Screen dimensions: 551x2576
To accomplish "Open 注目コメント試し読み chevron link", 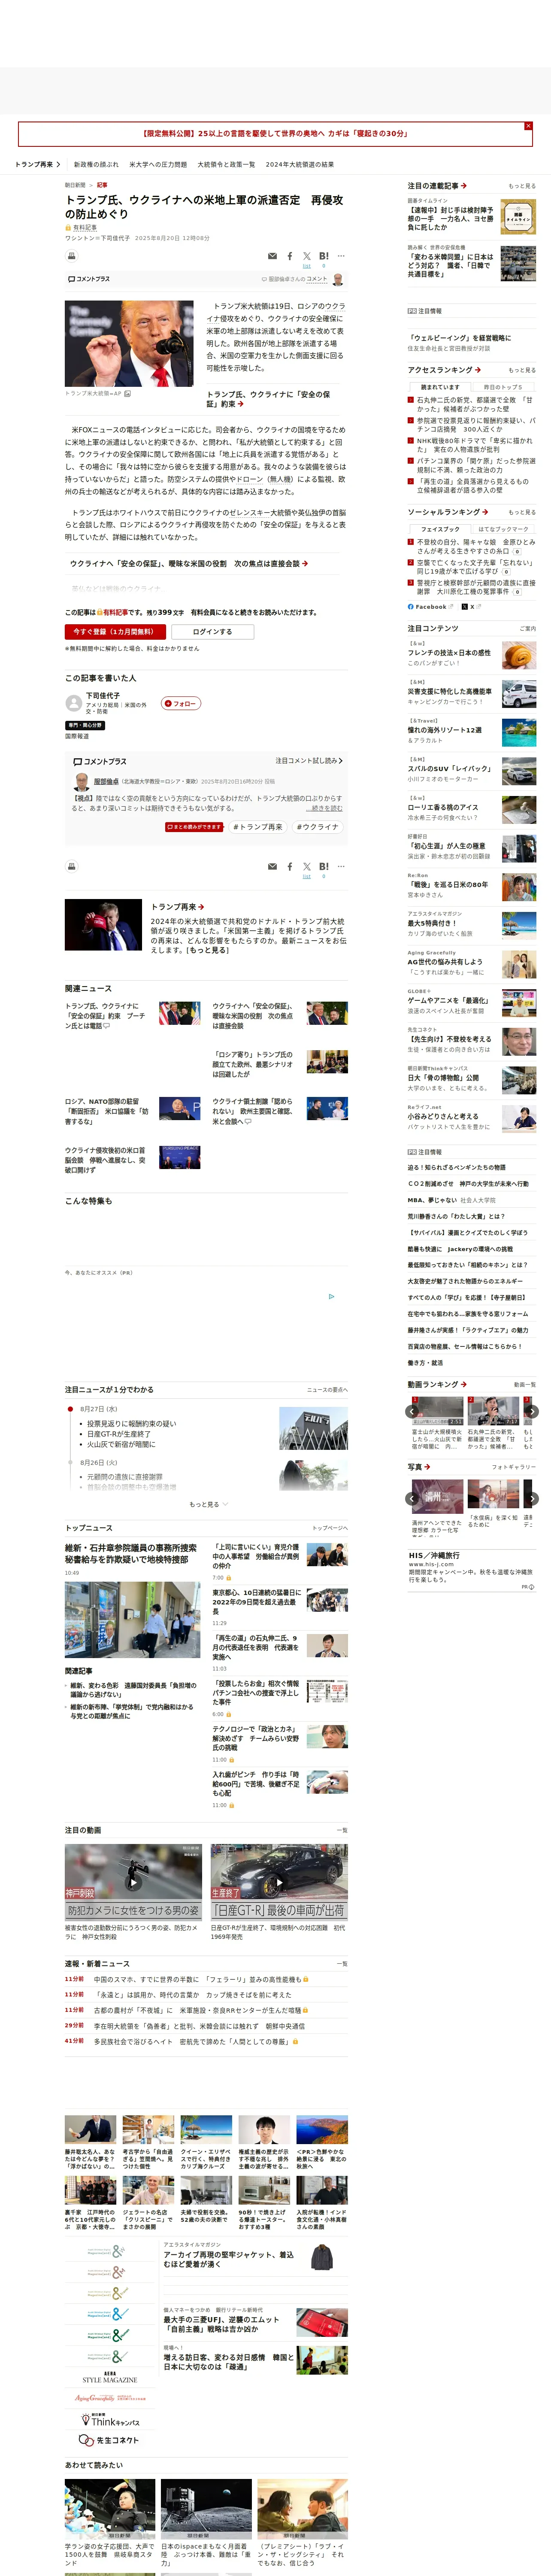I will tap(309, 761).
